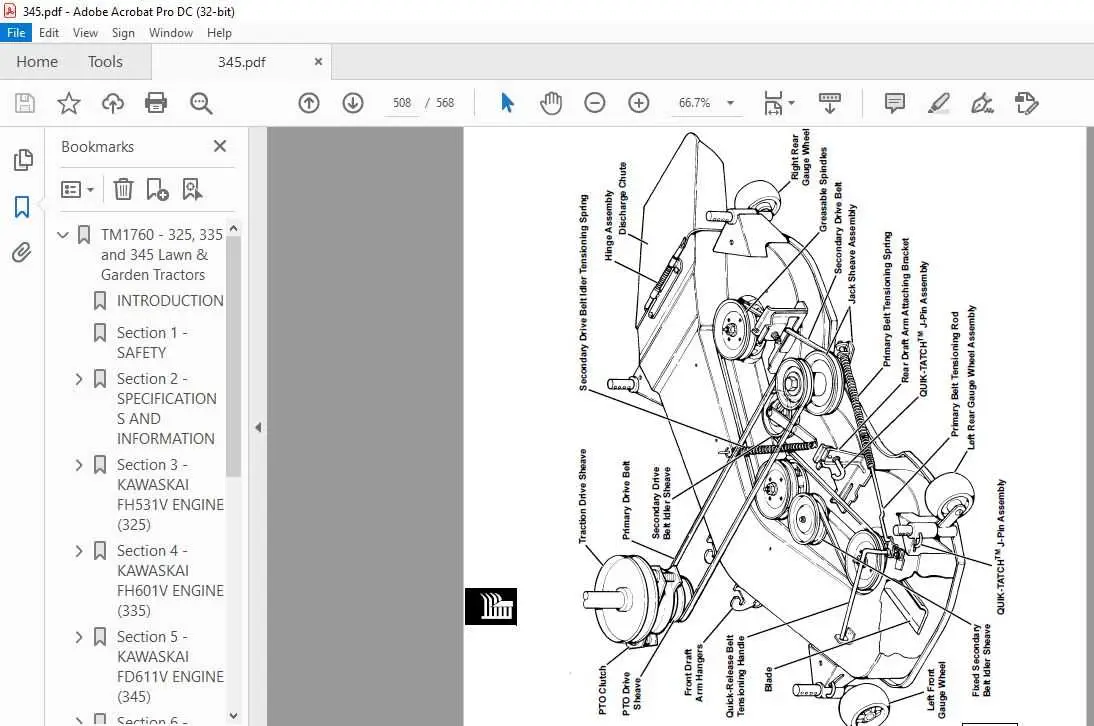Click the upload to cloud icon
Viewport: 1094px width, 726px height.
[112, 103]
